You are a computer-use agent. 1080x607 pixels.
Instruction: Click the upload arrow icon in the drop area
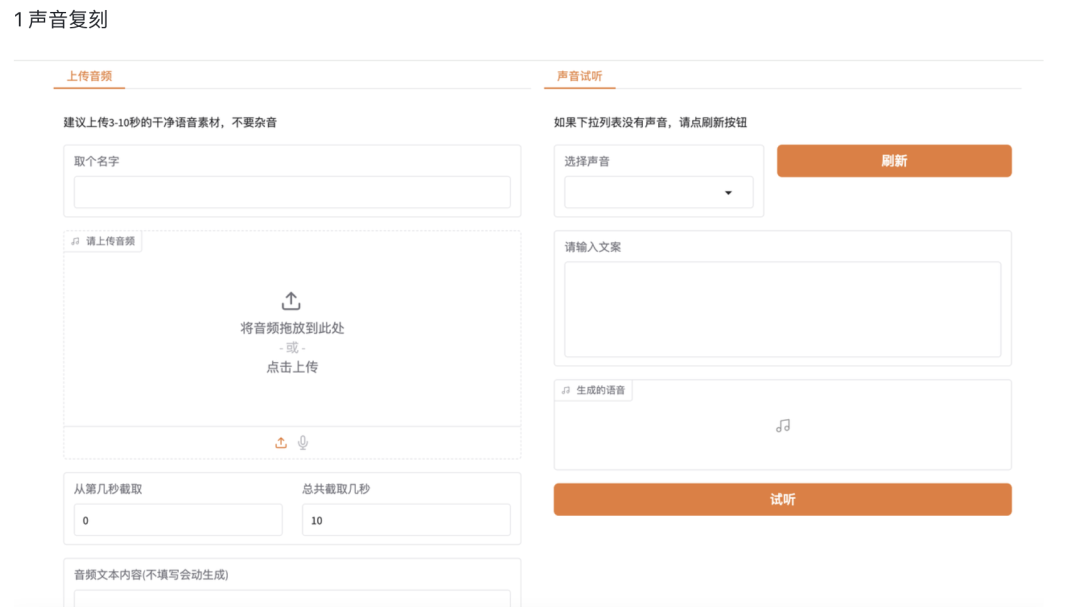point(291,298)
